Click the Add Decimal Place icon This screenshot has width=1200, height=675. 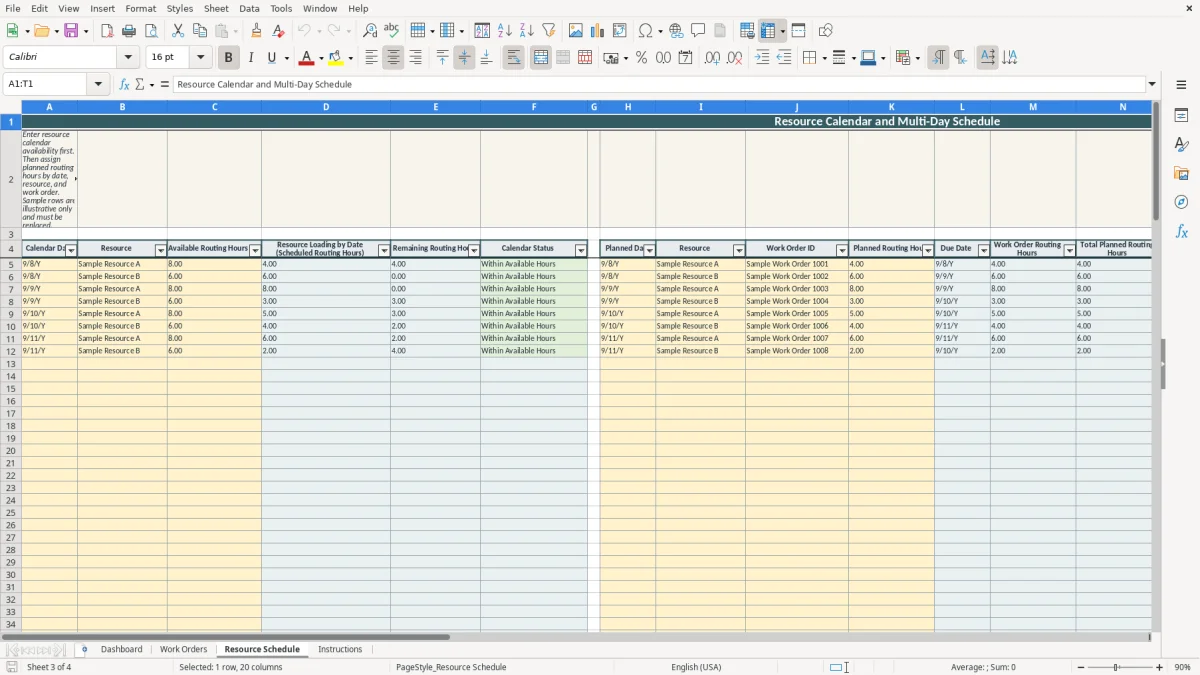click(712, 58)
